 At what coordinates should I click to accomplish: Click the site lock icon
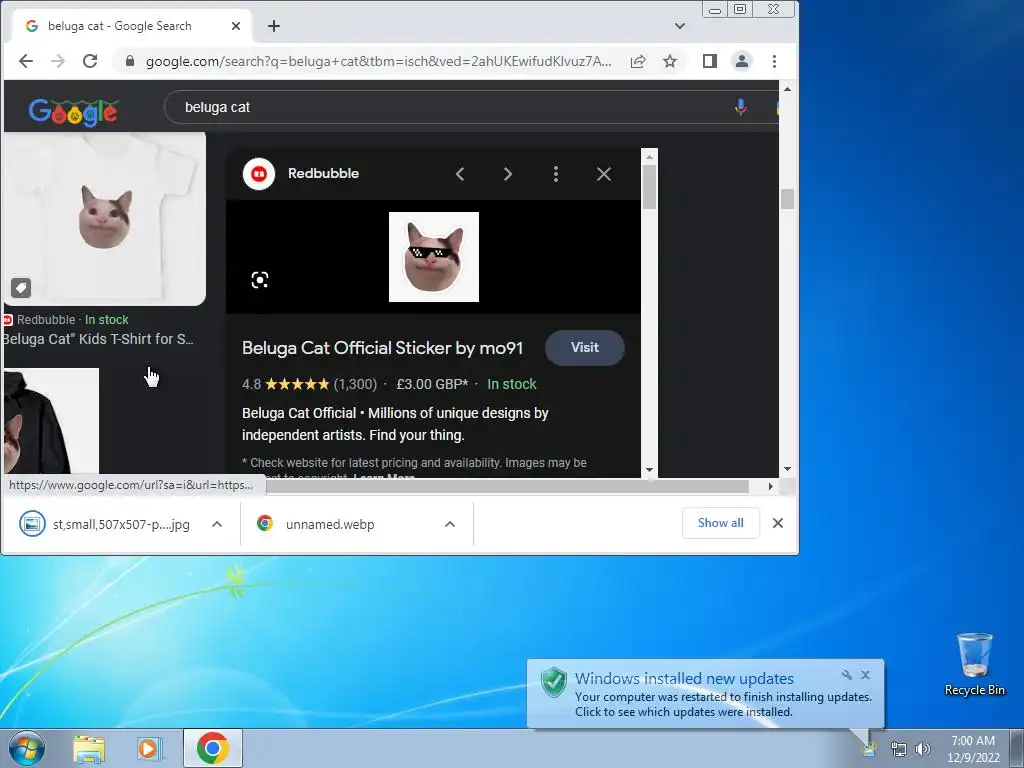coord(129,61)
